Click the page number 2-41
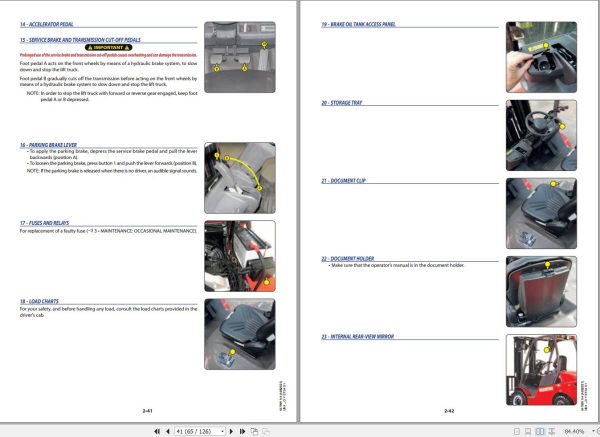This screenshot has height=437, width=600. tap(147, 411)
